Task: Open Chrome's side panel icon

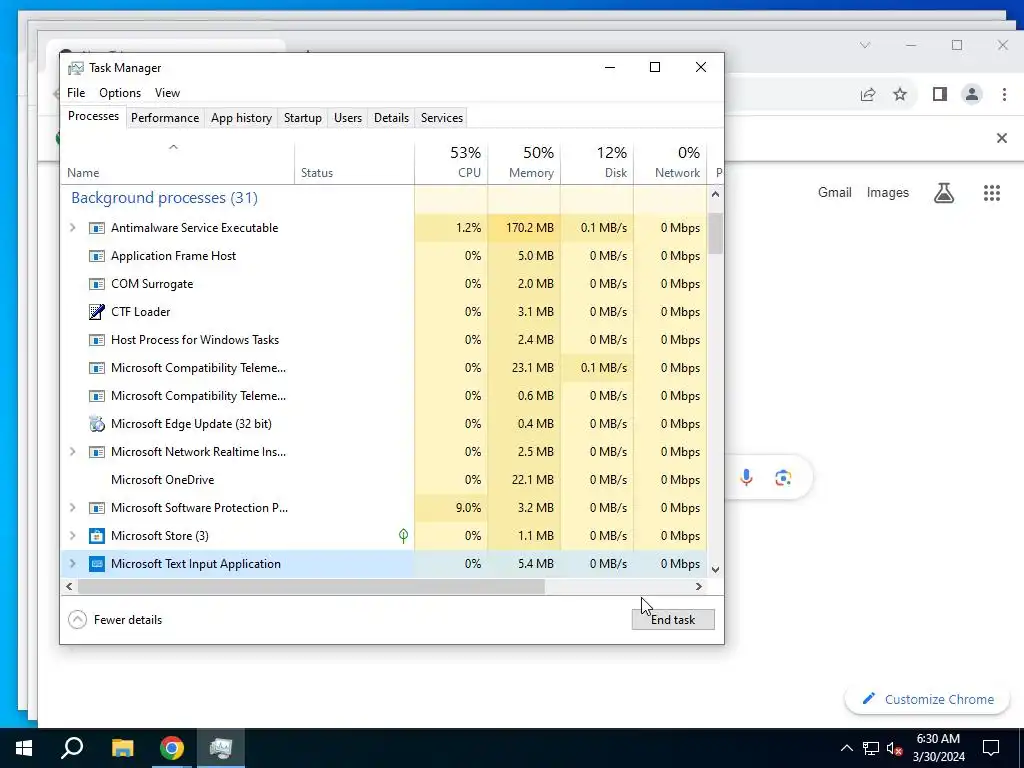Action: coord(940,95)
